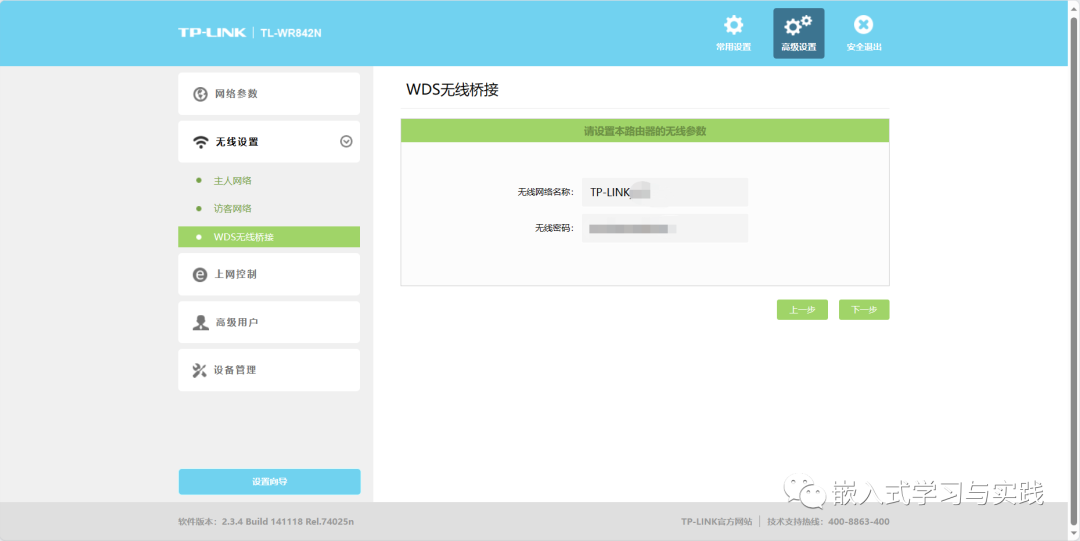Click 请设置本路由器的无线参数 banner text

tap(645, 131)
